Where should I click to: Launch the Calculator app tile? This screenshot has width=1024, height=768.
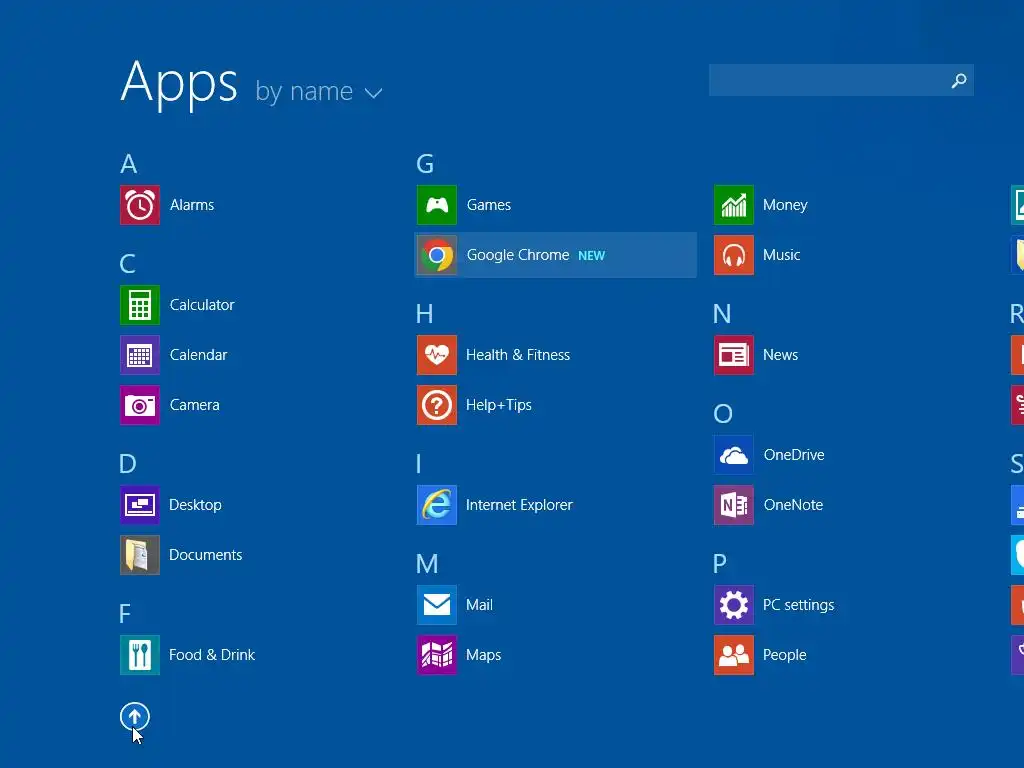[140, 305]
